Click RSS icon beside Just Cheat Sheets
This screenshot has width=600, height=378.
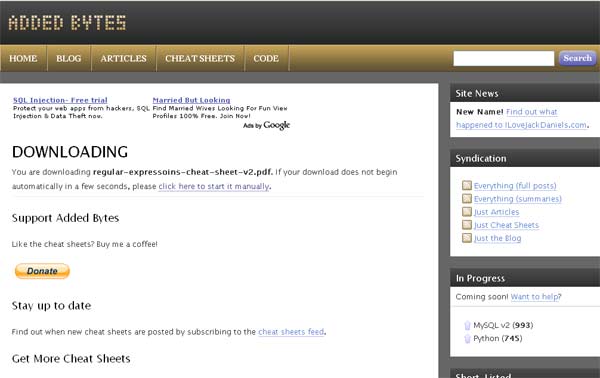pyautogui.click(x=467, y=225)
